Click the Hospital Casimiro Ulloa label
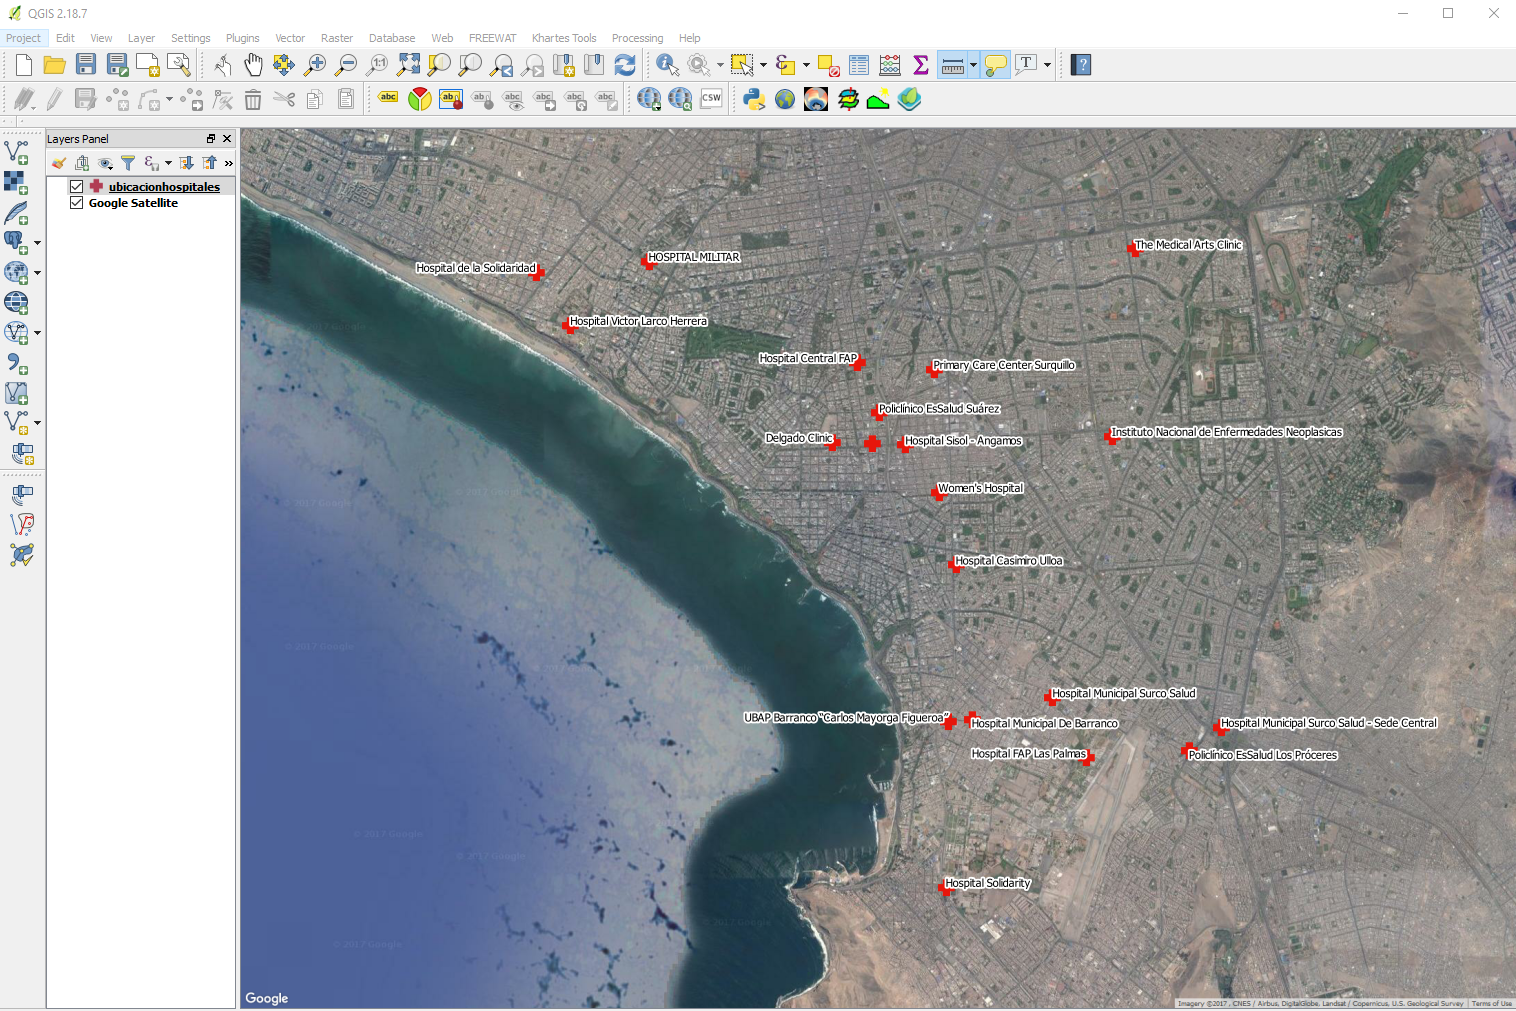 click(x=1009, y=561)
